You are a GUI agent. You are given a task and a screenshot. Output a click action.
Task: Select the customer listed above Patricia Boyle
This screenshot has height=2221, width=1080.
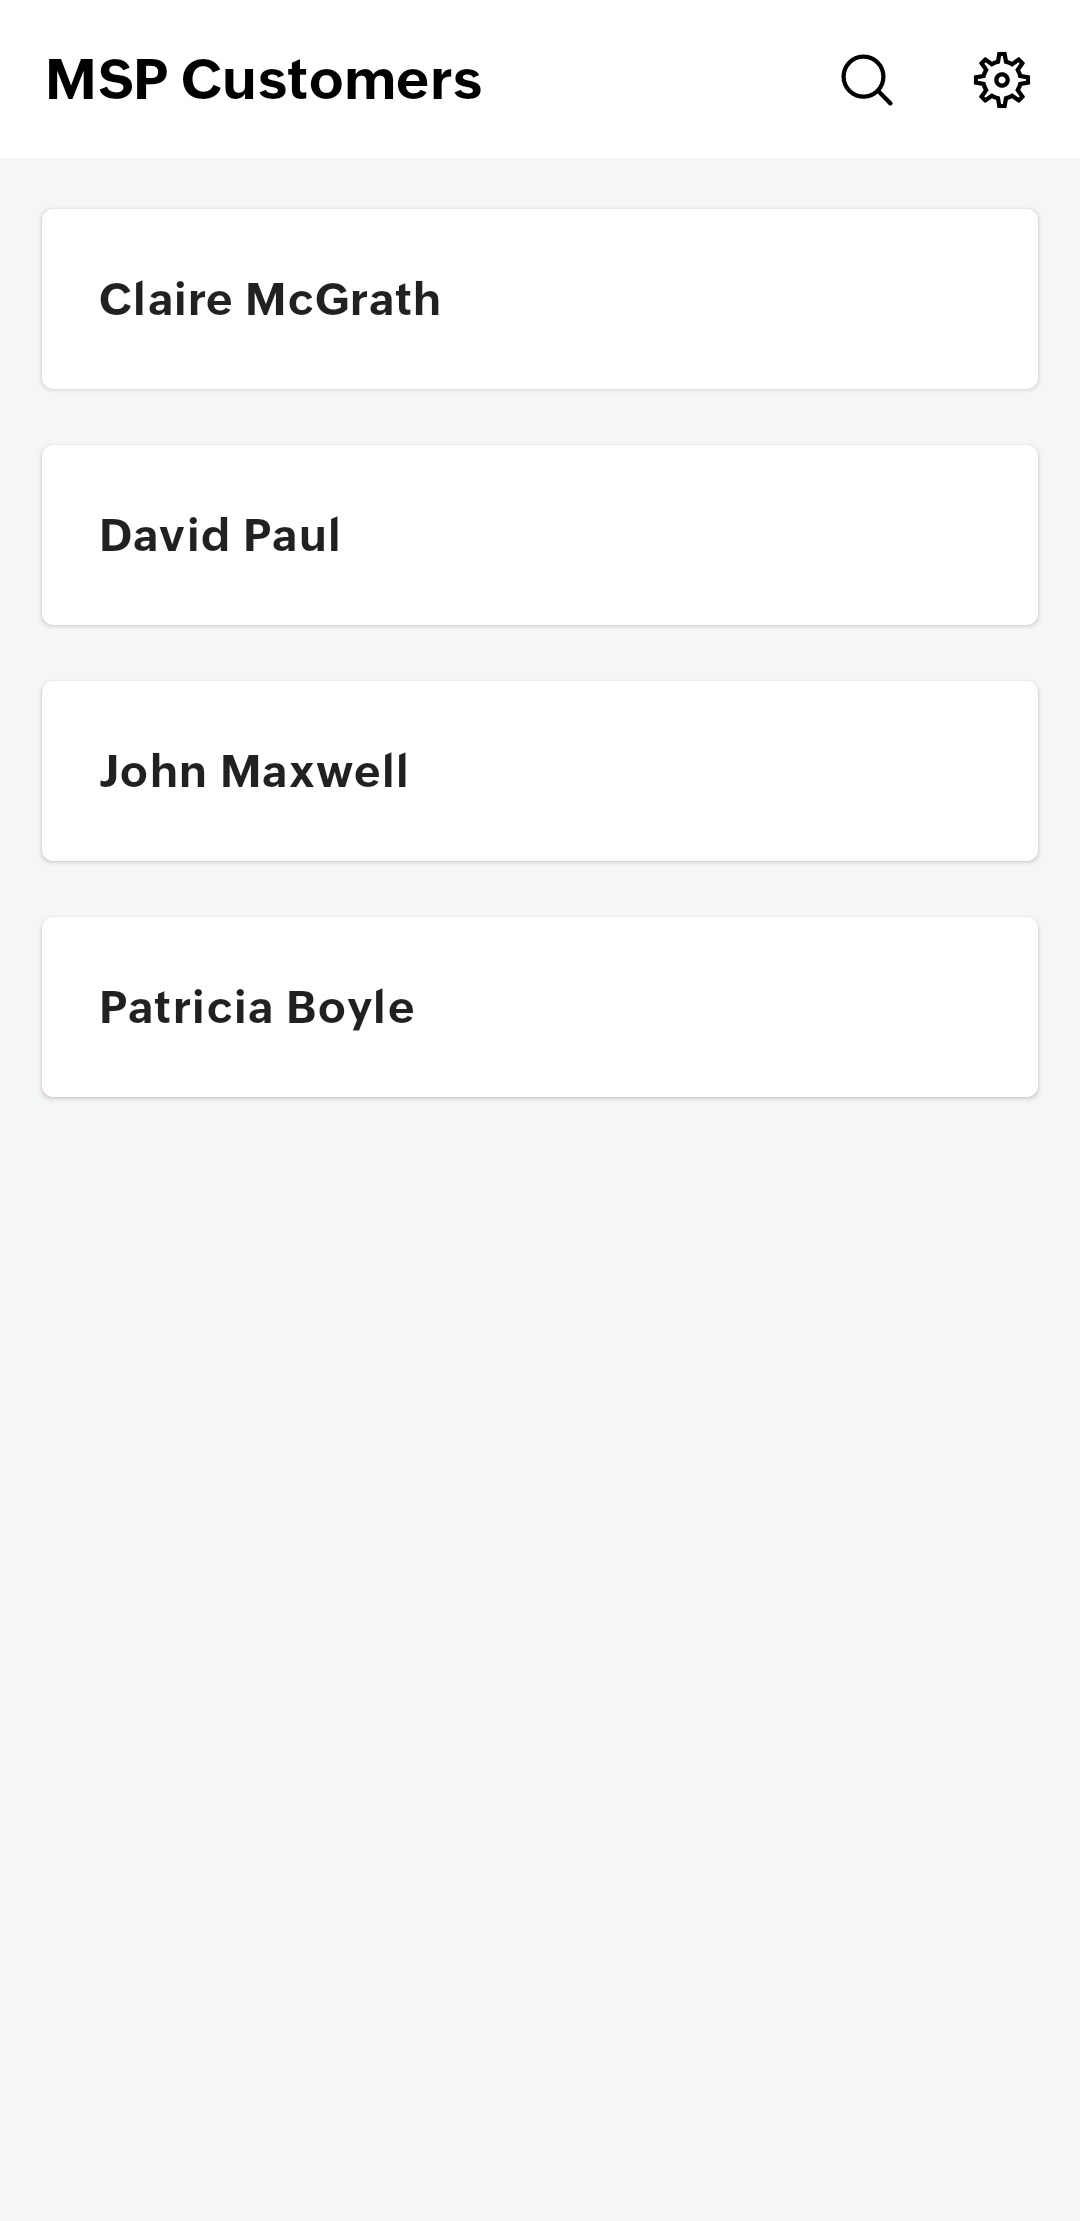click(x=540, y=771)
